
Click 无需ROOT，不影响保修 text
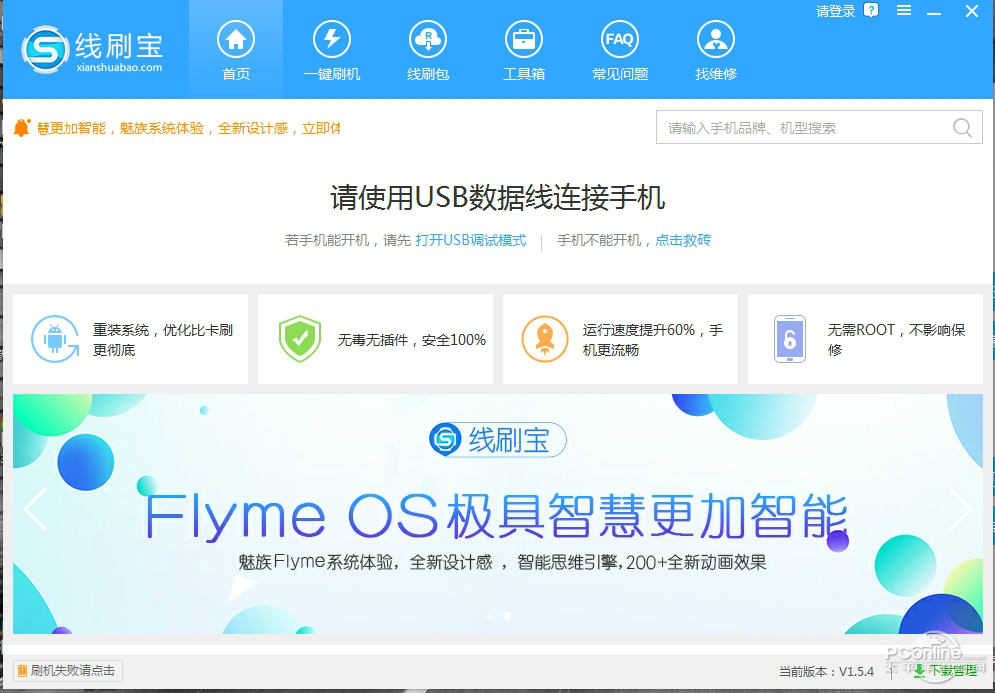(x=897, y=340)
